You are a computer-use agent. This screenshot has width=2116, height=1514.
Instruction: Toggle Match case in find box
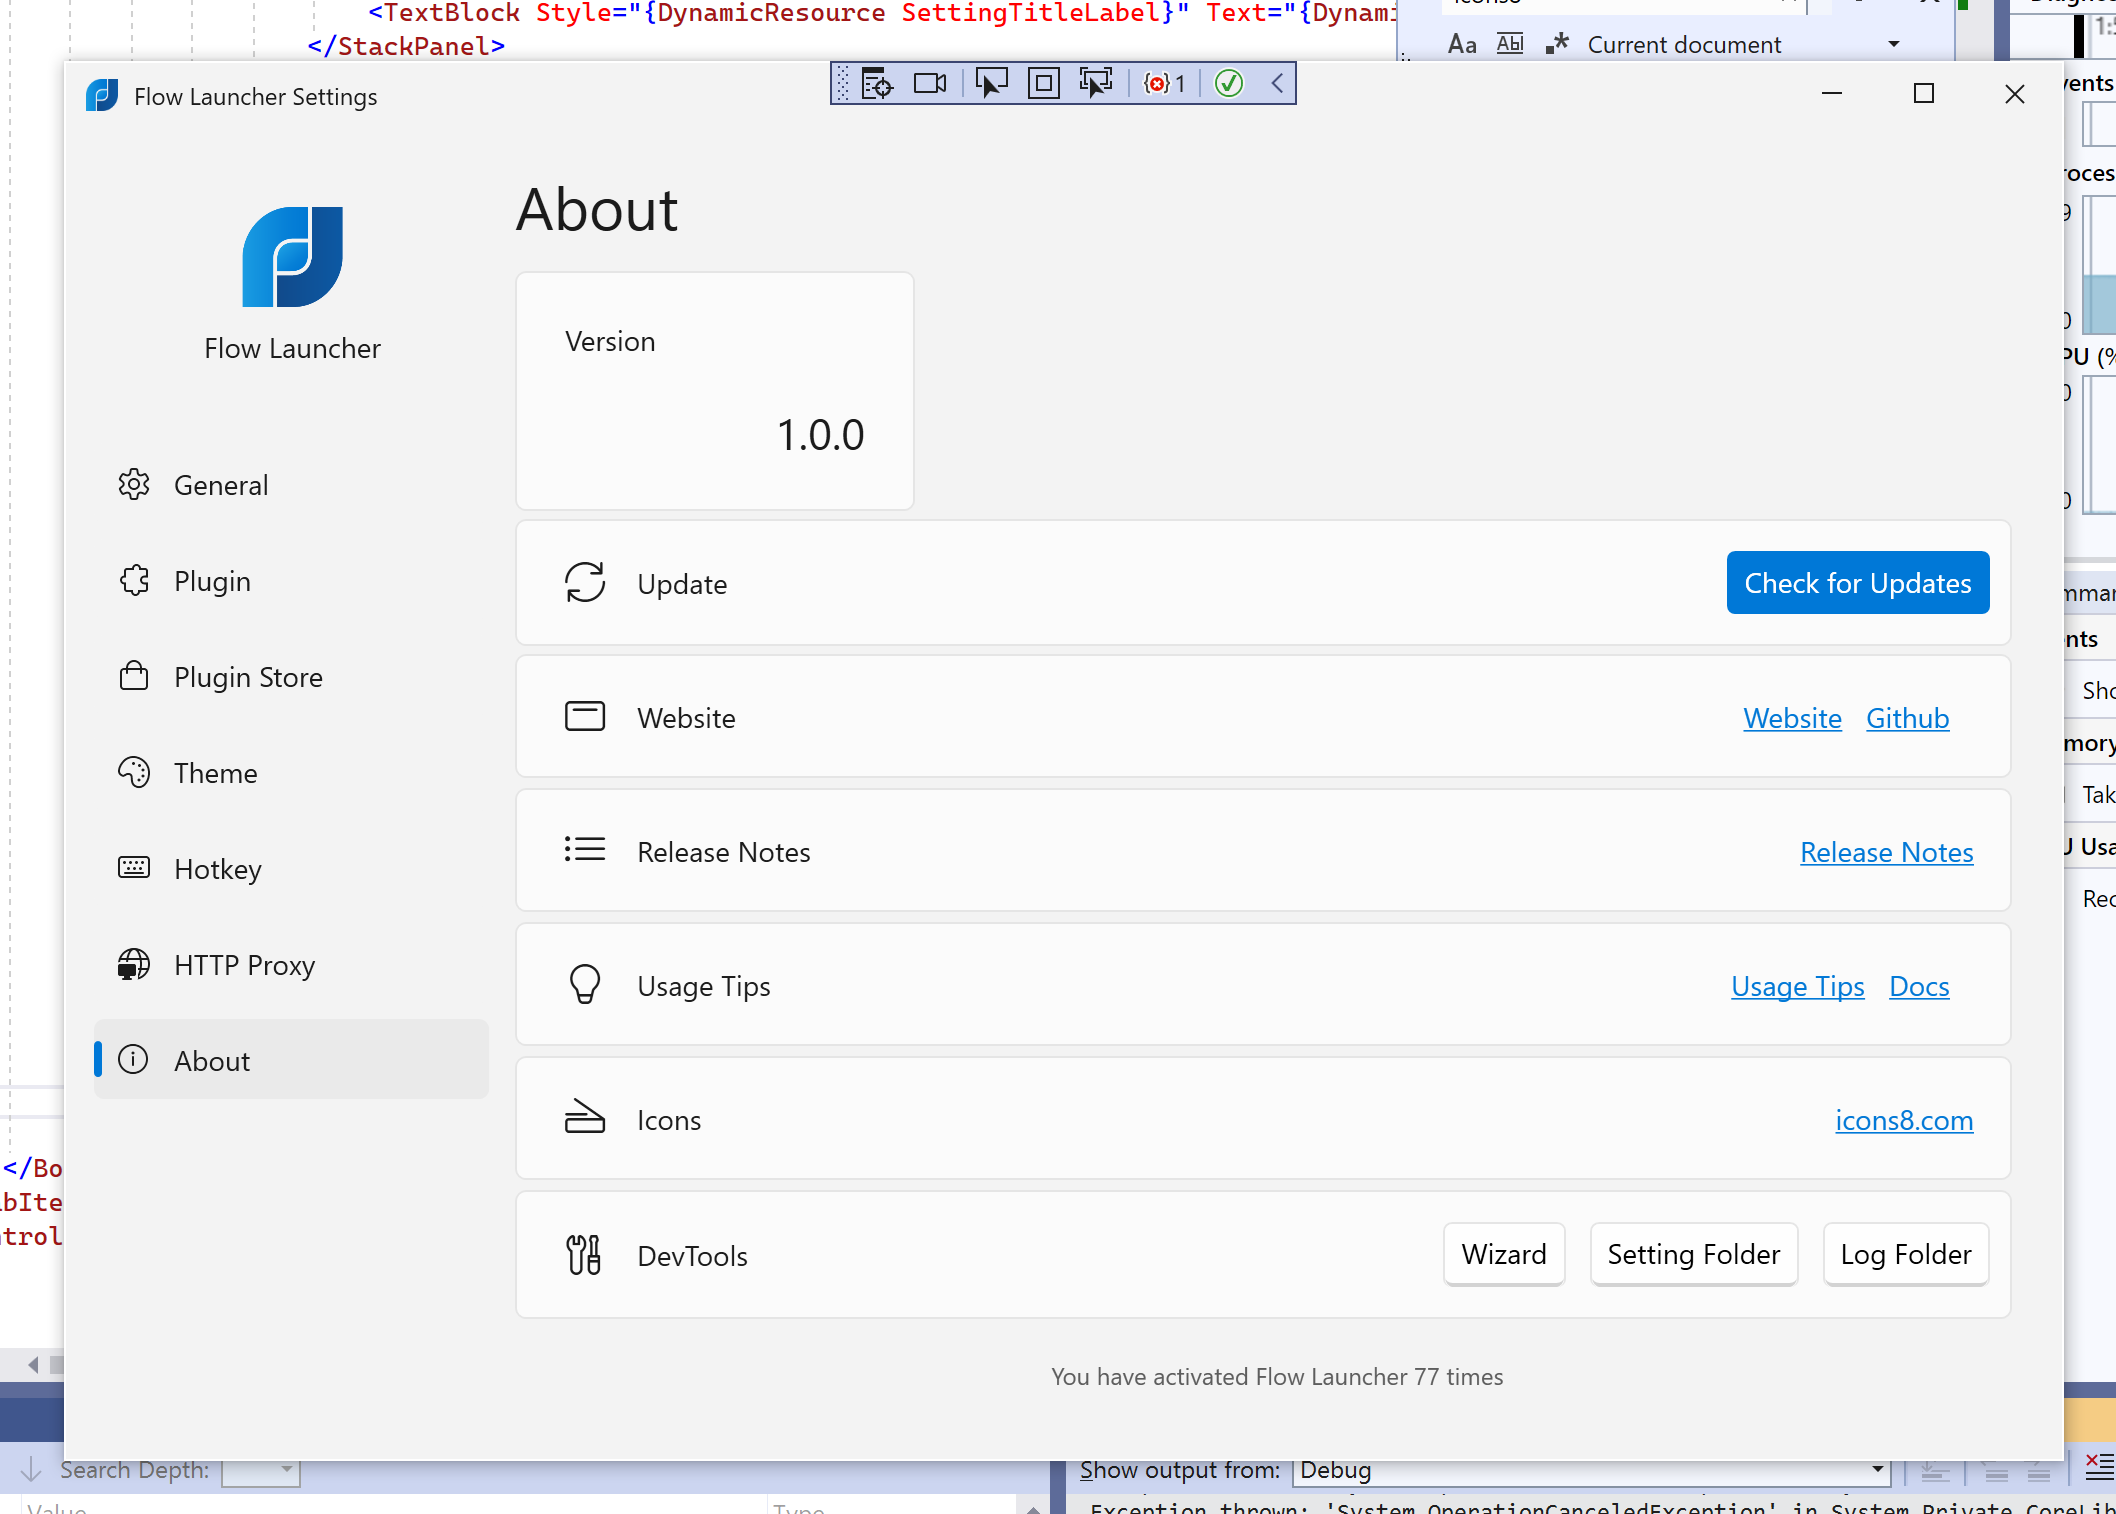[1461, 44]
